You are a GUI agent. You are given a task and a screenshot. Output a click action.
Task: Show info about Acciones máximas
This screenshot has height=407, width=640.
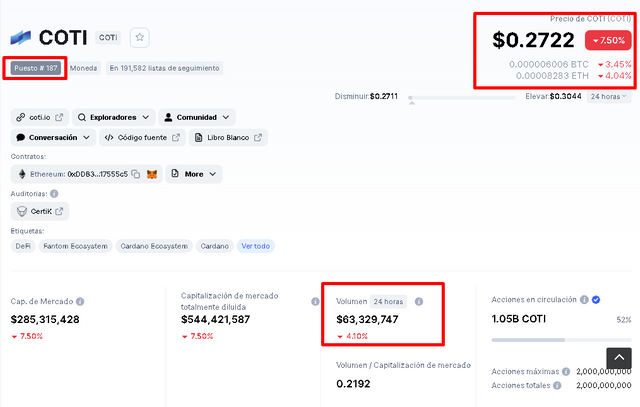click(566, 371)
